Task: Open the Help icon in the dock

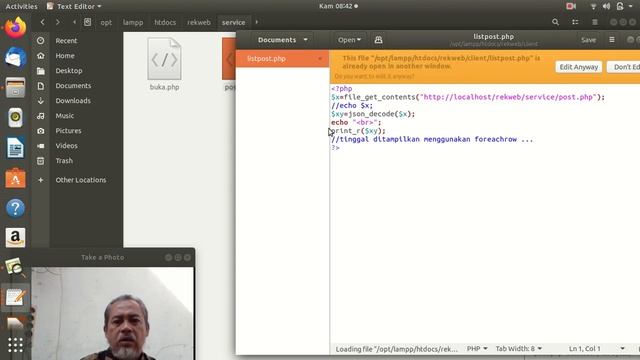Action: click(16, 208)
